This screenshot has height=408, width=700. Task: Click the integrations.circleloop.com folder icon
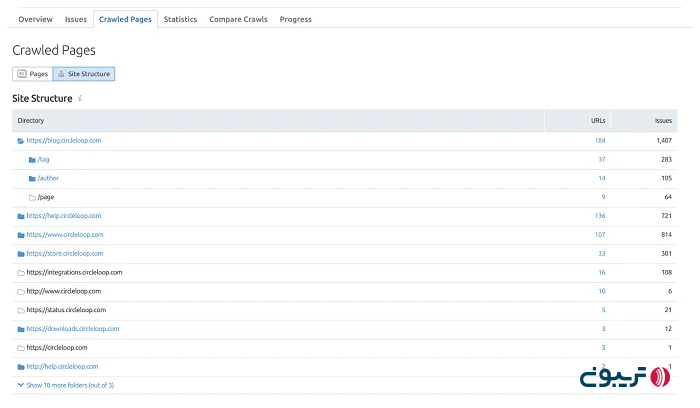point(21,272)
